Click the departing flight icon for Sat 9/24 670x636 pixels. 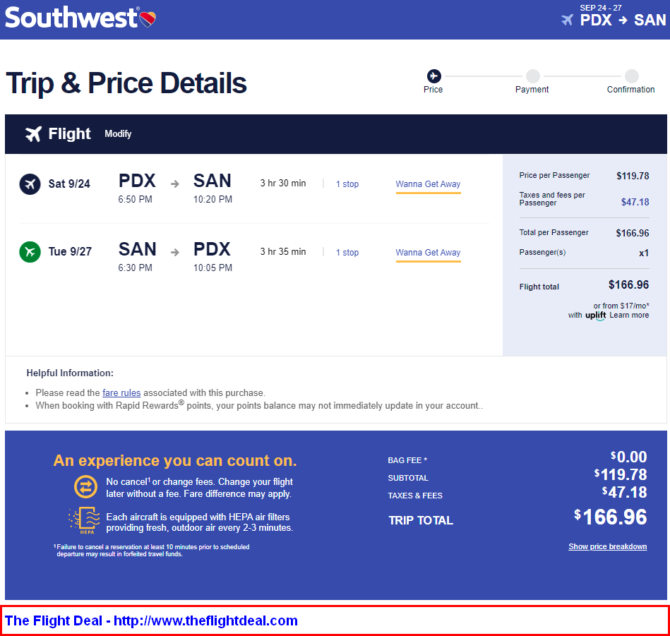pyautogui.click(x=30, y=183)
